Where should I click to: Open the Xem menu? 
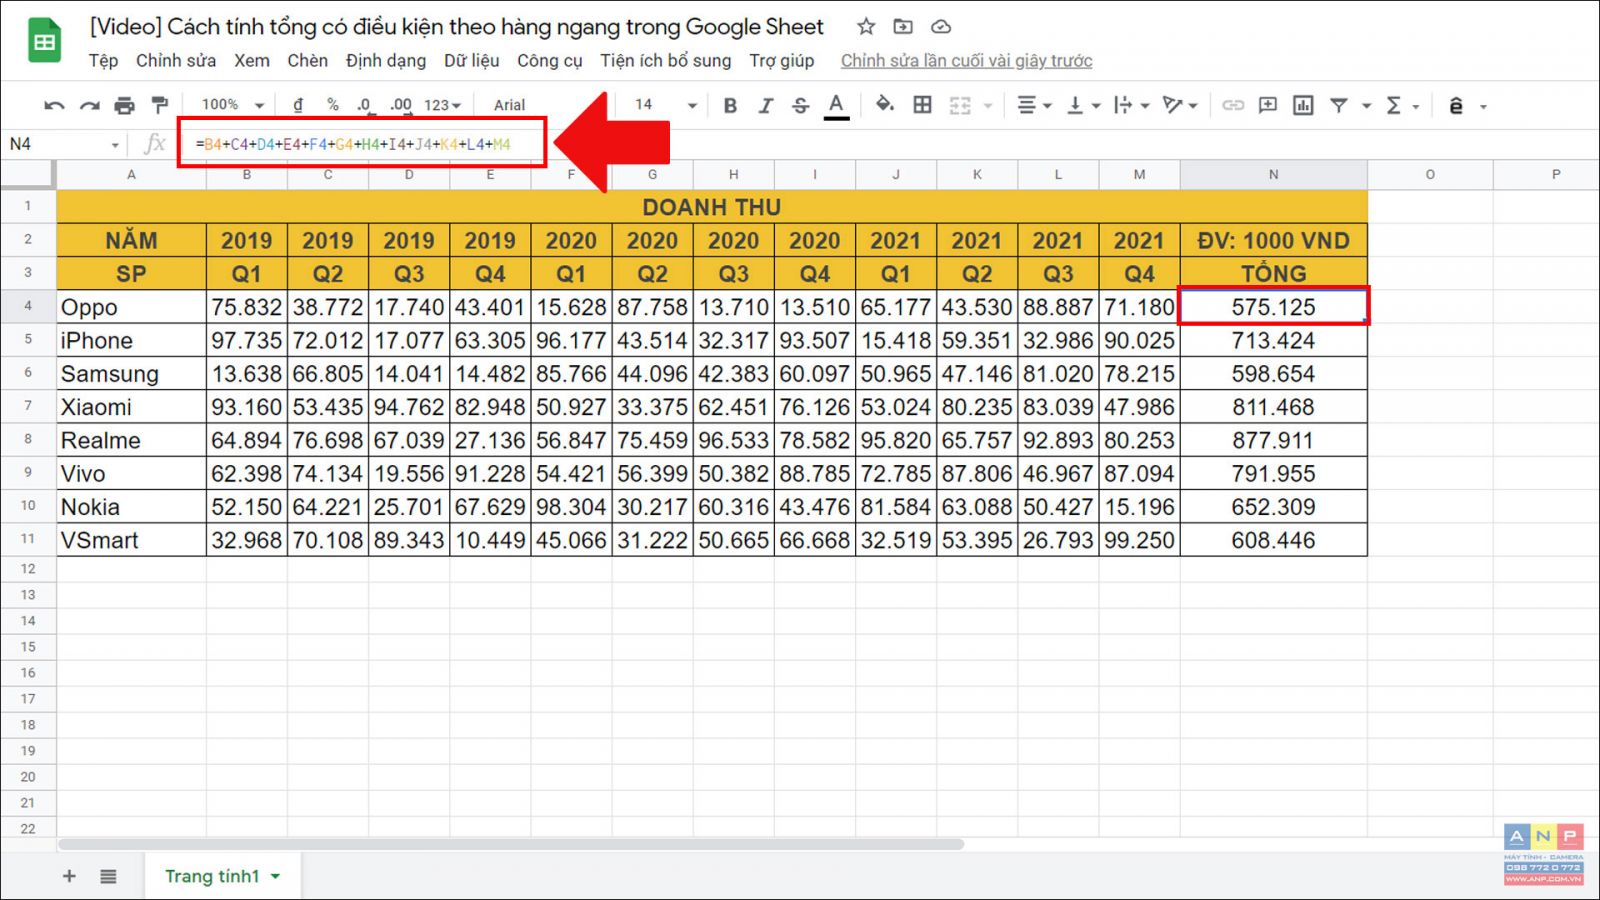click(x=252, y=61)
